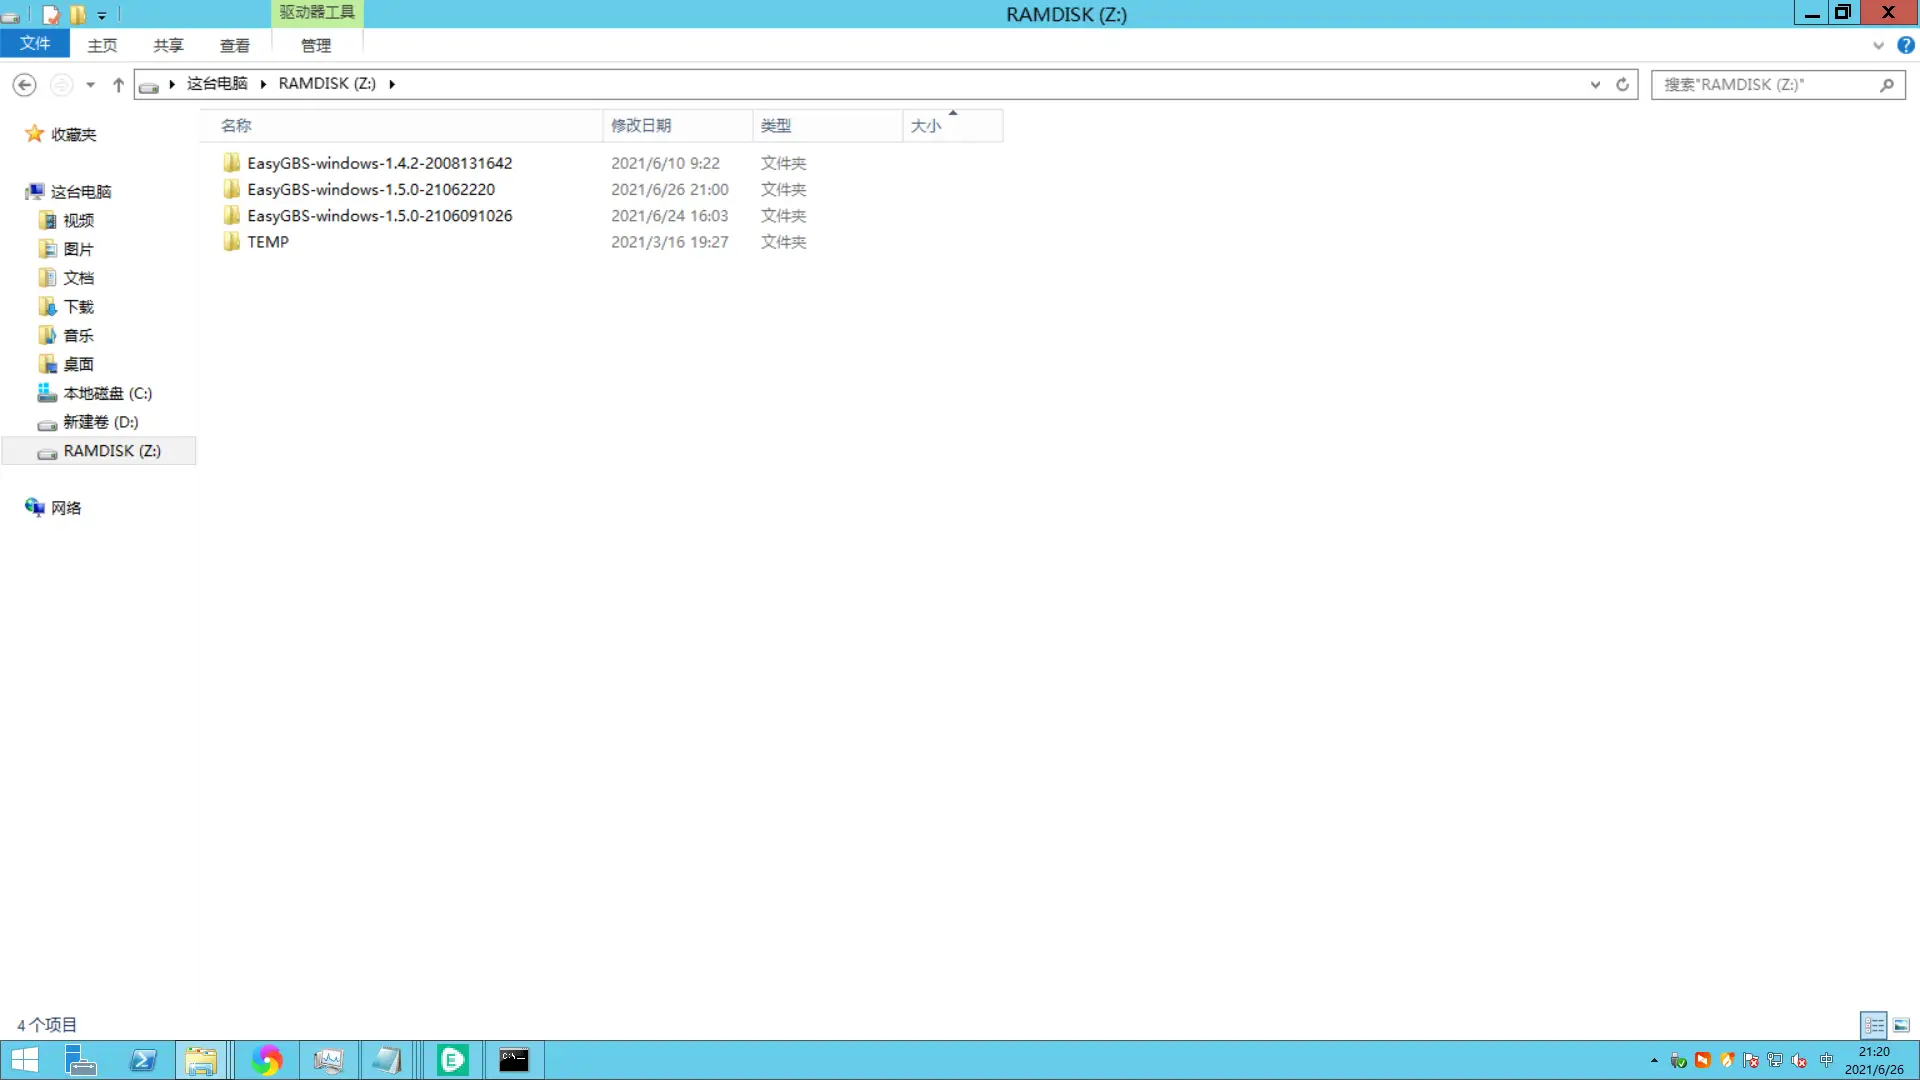Click the Windows Start button
Screen dimensions: 1920x1080
click(24, 1060)
